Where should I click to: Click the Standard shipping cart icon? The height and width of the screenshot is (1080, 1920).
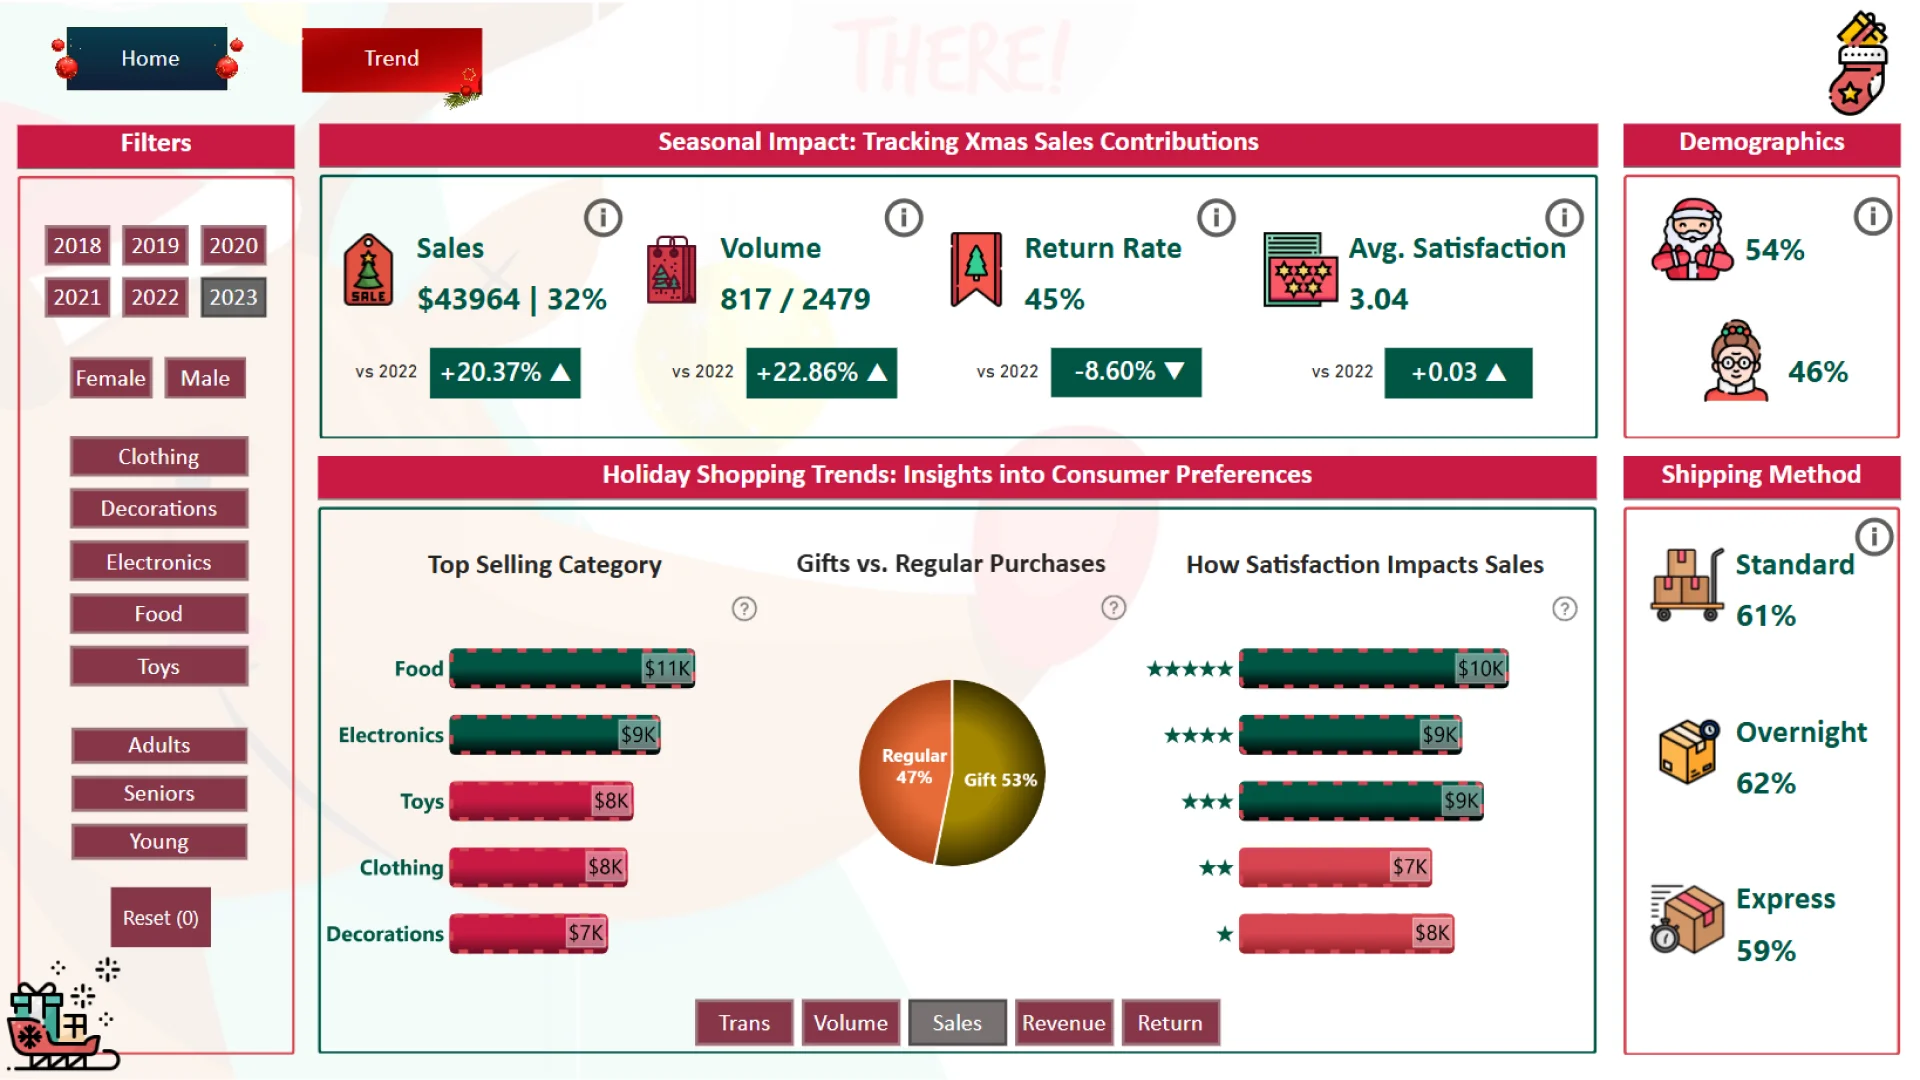coord(1688,585)
